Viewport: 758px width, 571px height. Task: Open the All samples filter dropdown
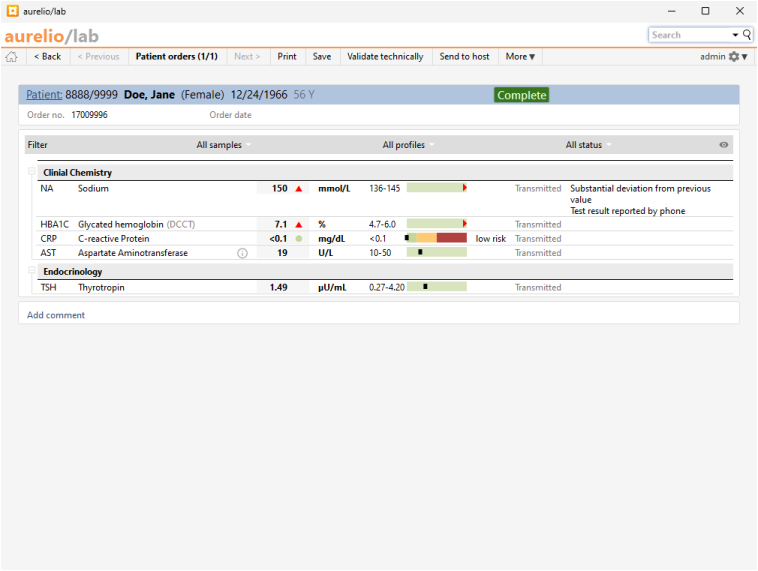click(223, 145)
